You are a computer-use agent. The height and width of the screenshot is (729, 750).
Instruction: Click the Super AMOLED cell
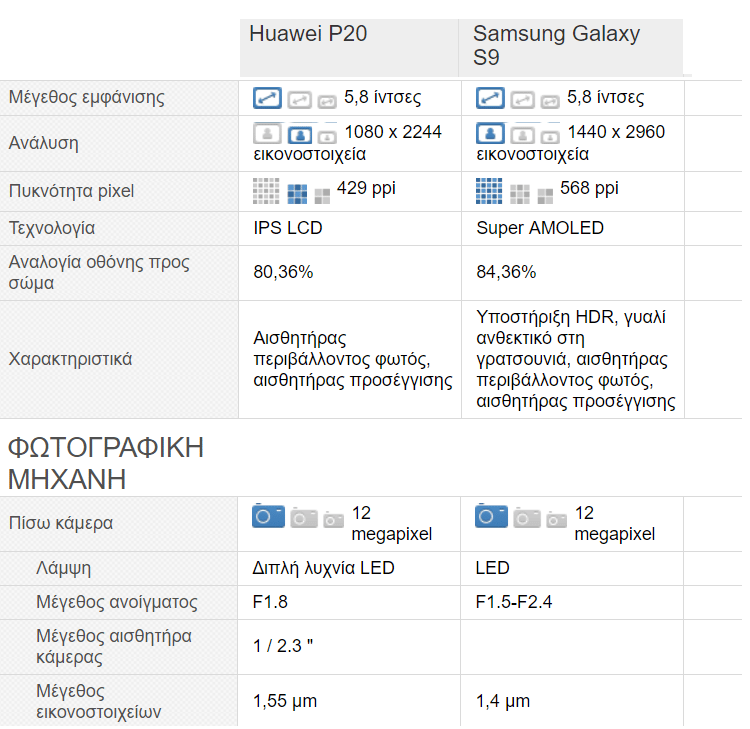click(540, 228)
